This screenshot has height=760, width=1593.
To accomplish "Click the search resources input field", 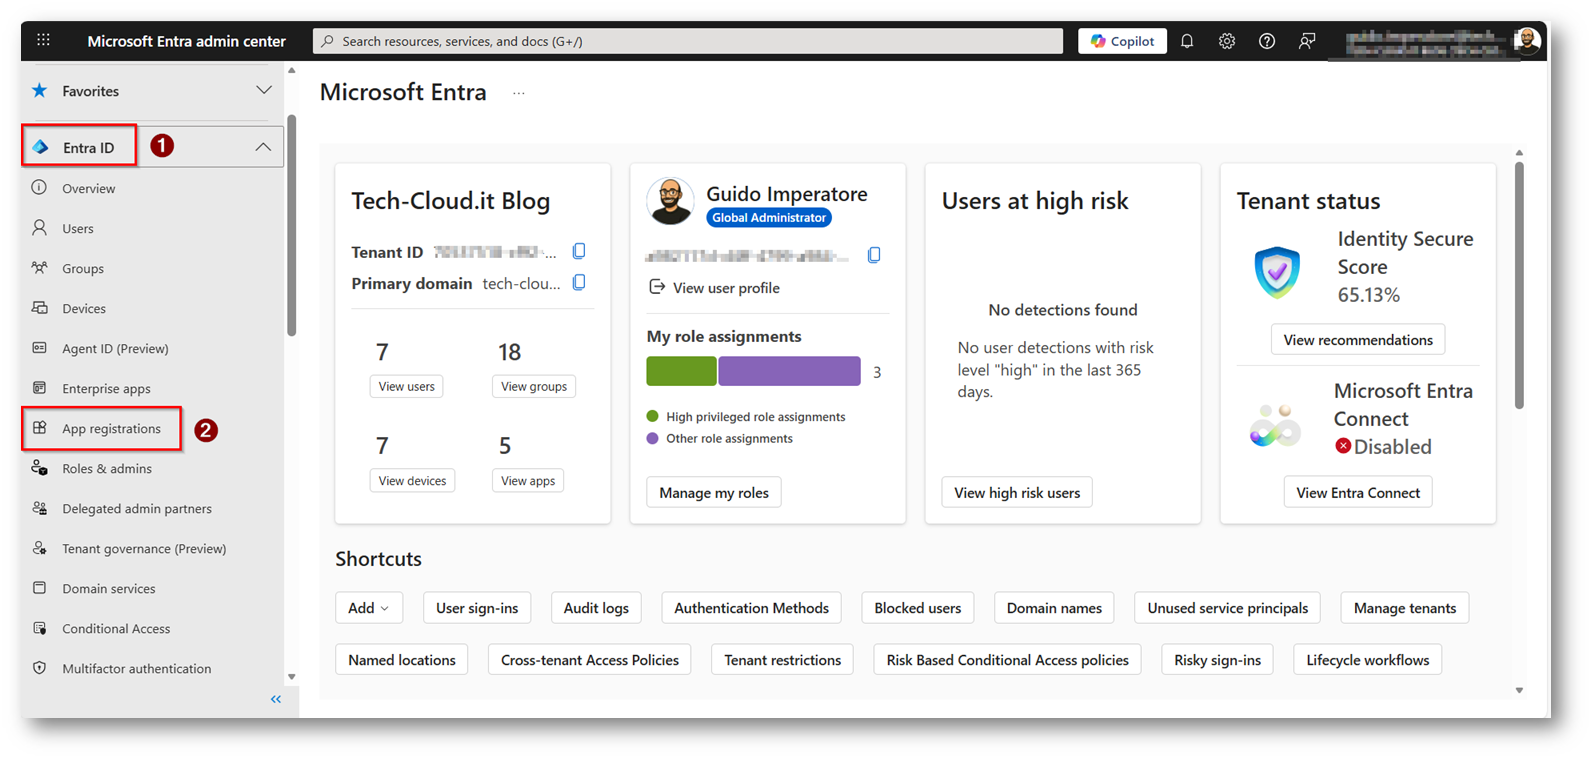I will (x=690, y=41).
